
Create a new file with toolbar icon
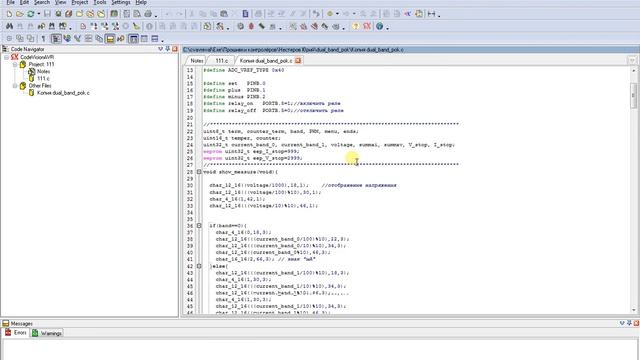pos(9,14)
